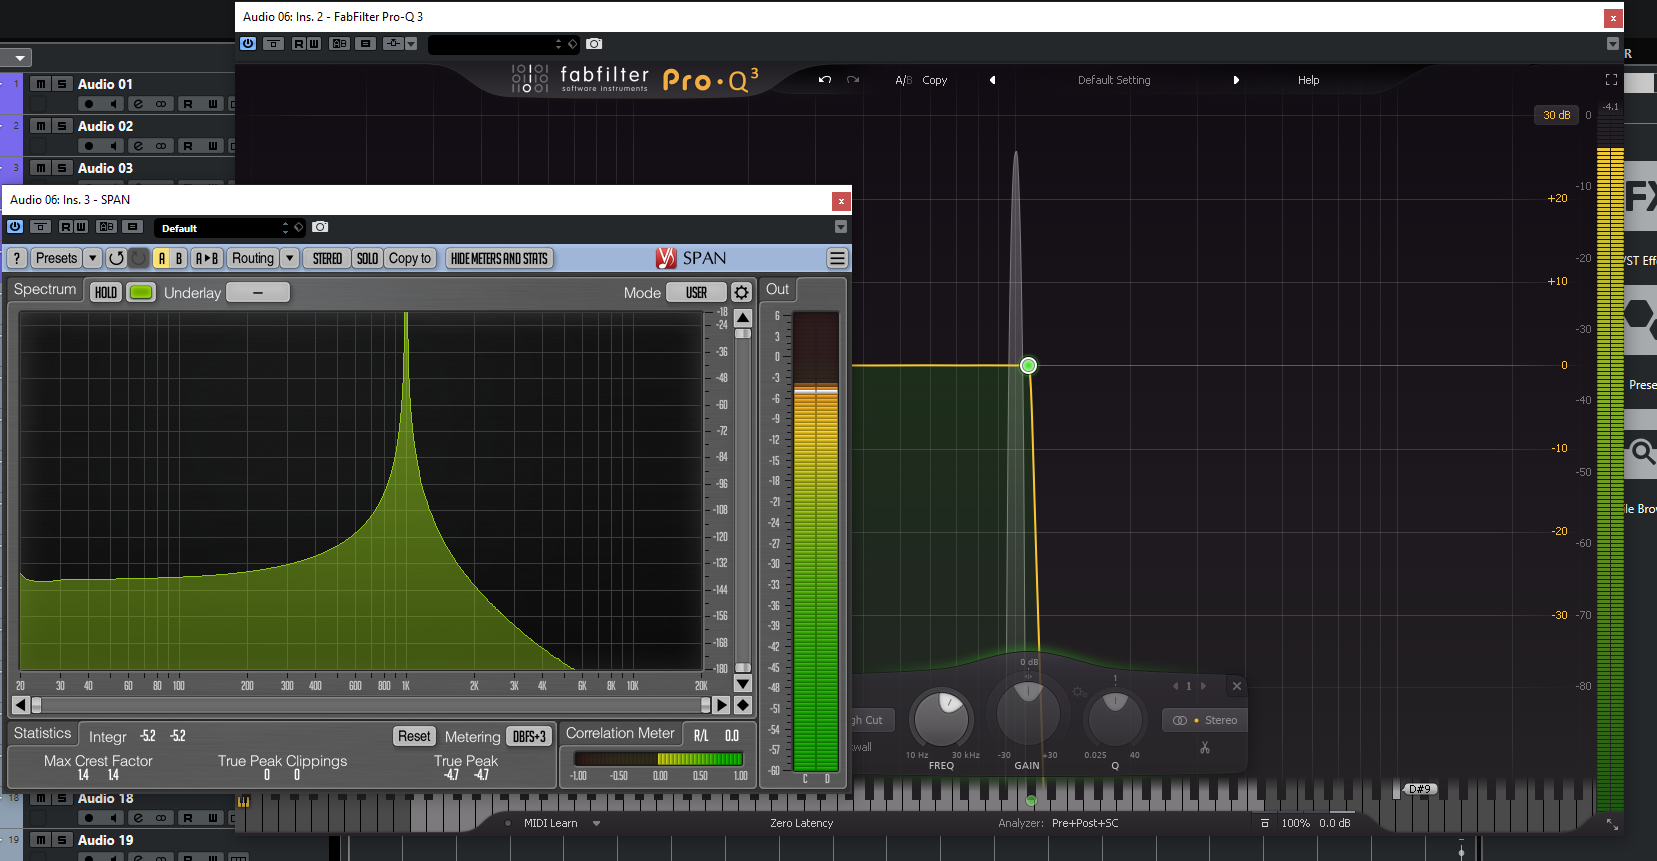
Task: Open SPAN spectrum mode settings gear
Action: tap(741, 292)
